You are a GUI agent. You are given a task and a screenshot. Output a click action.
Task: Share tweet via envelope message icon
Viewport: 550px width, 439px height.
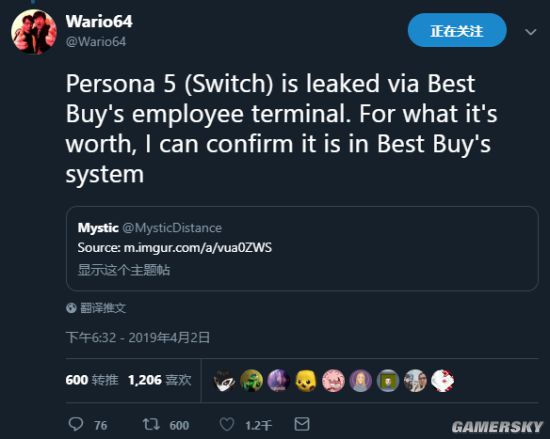pyautogui.click(x=302, y=424)
